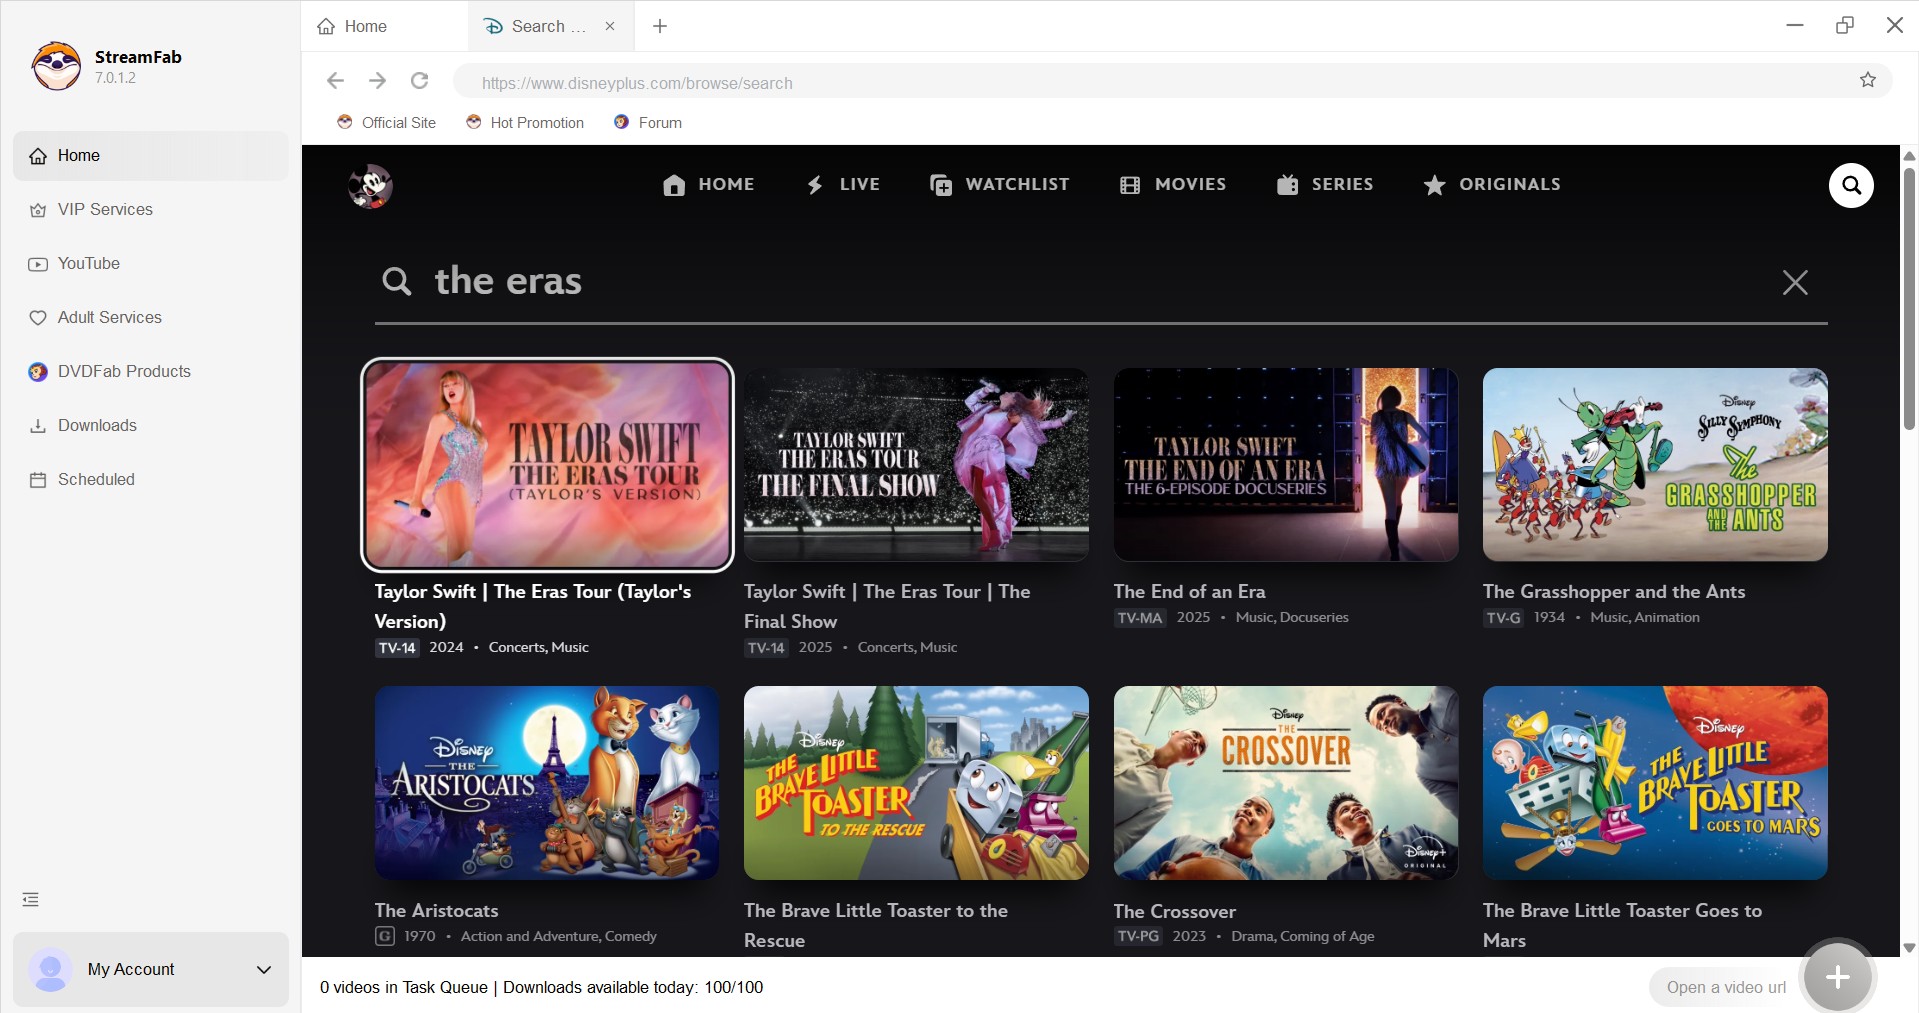1919x1013 pixels.
Task: Expand the My Account dropdown
Action: coord(263,969)
